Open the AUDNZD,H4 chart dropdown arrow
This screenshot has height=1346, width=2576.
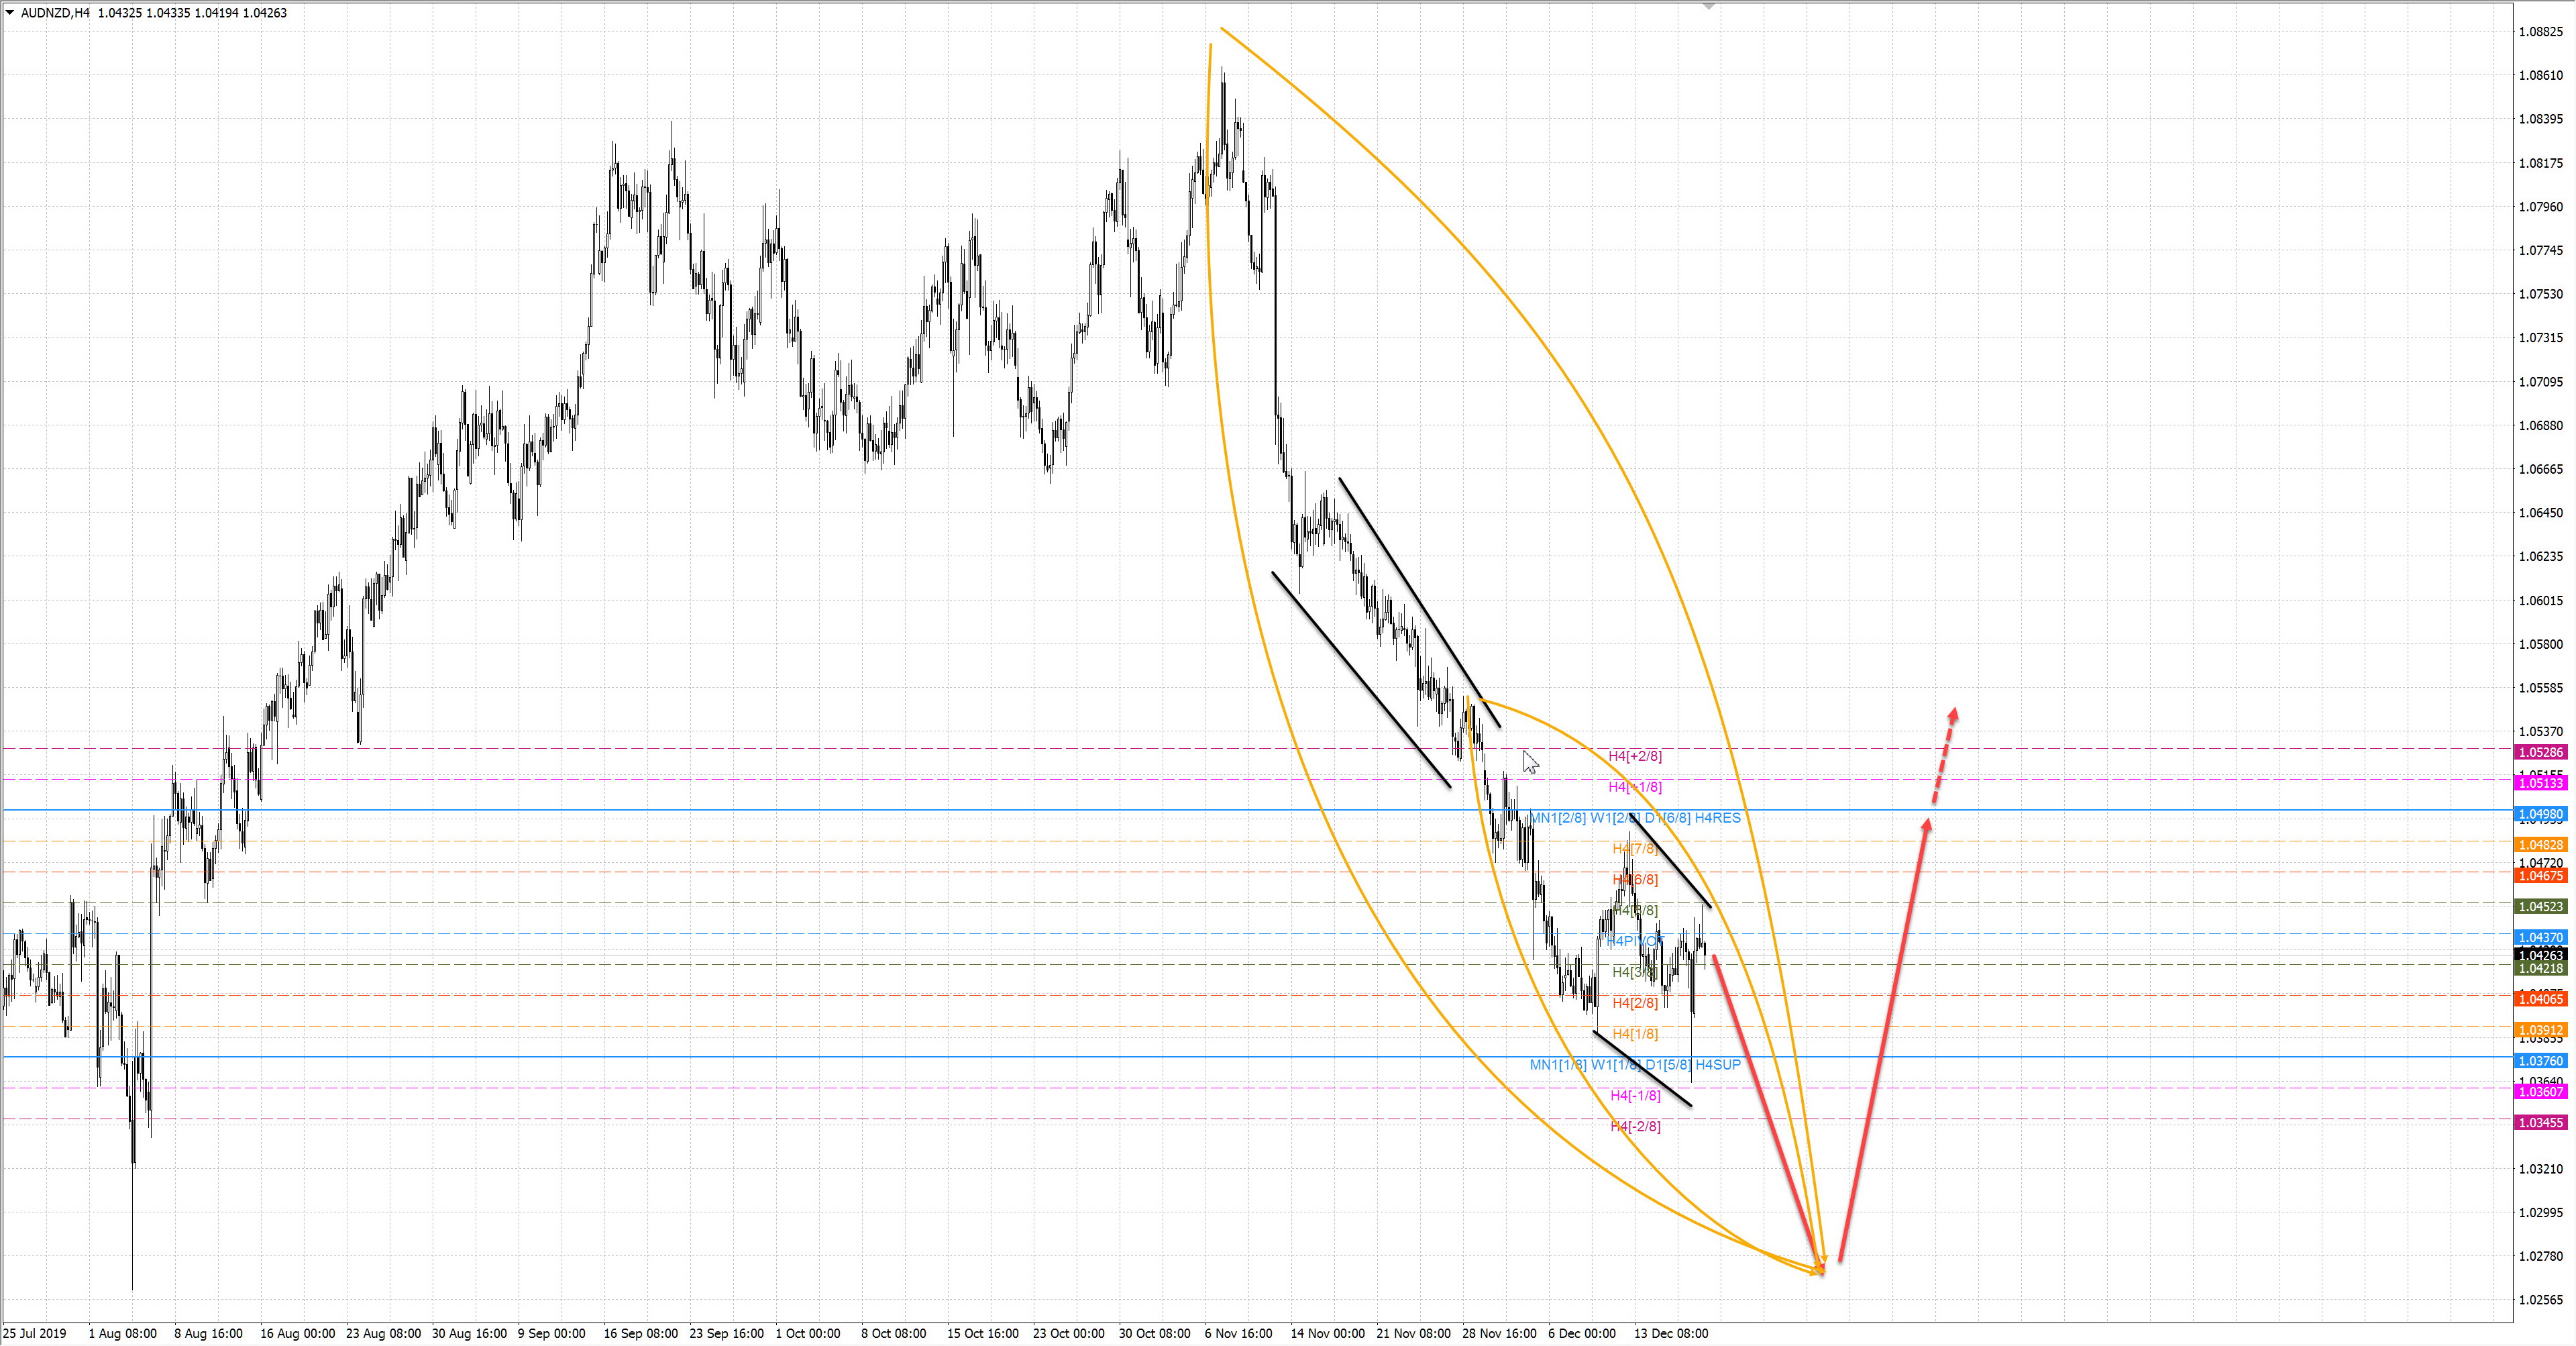coord(10,13)
